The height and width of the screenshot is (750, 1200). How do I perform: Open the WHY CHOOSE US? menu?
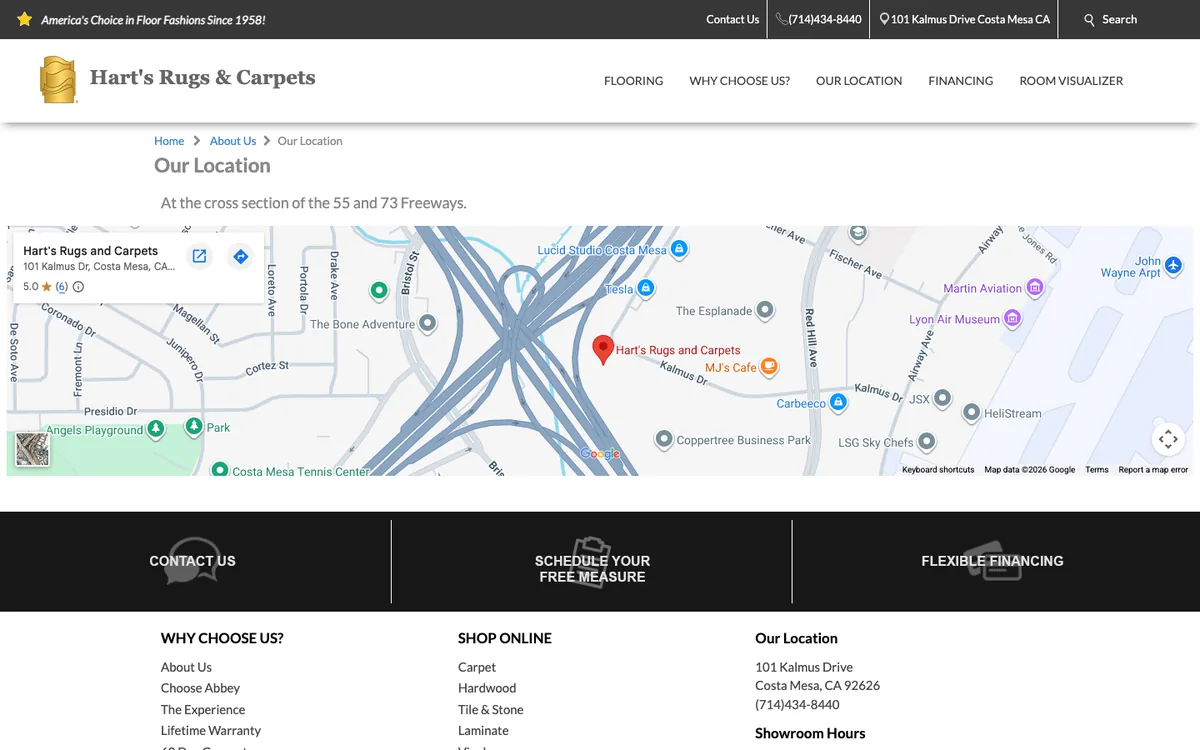click(739, 81)
